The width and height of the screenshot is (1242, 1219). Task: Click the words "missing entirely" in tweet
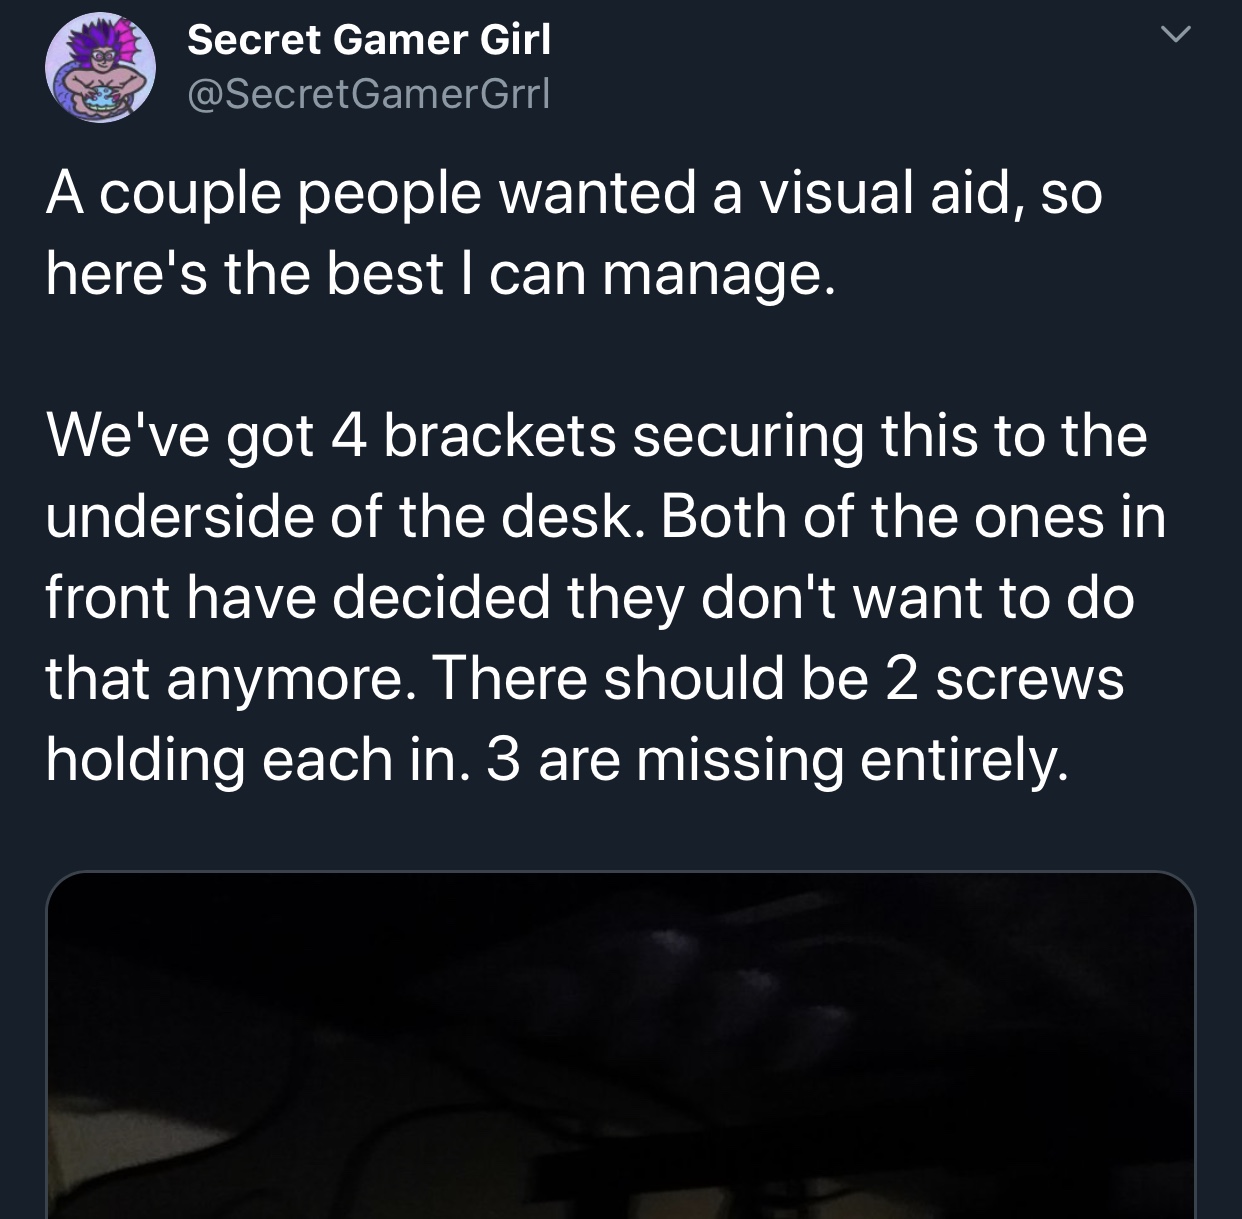click(853, 761)
